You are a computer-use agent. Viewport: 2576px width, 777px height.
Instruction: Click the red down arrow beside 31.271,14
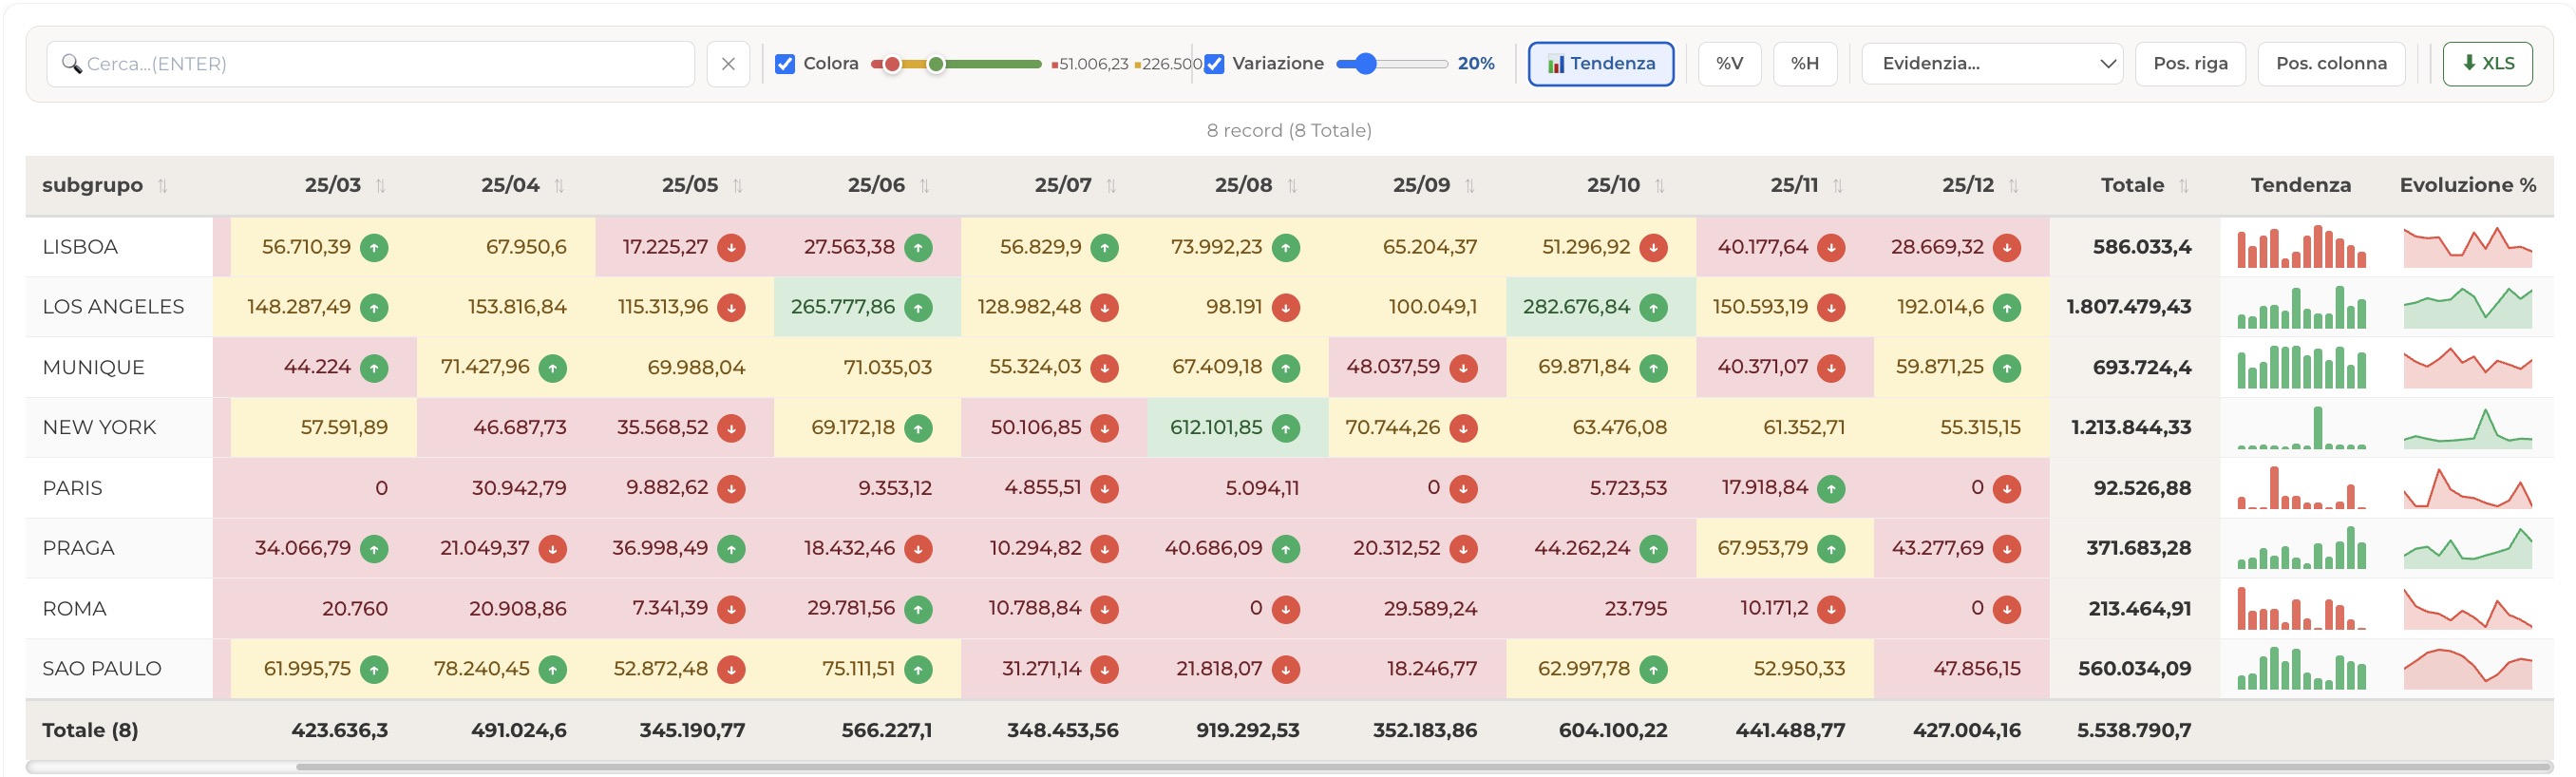(1105, 669)
